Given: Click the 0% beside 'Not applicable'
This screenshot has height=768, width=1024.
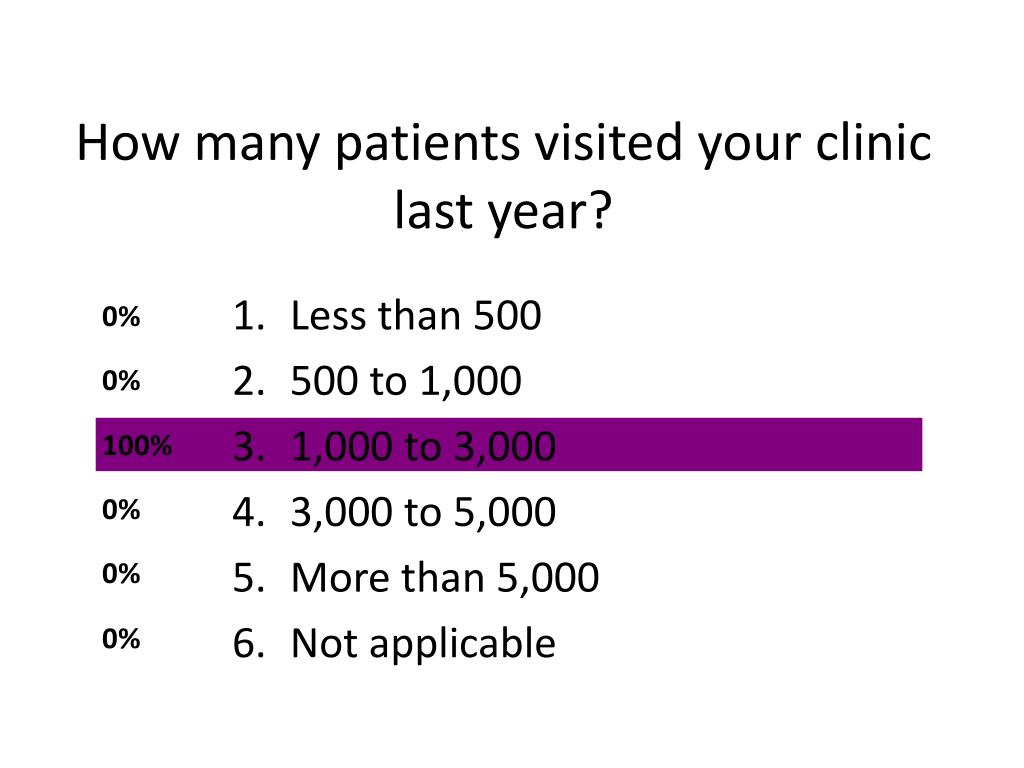Looking at the screenshot, I should click(x=121, y=639).
